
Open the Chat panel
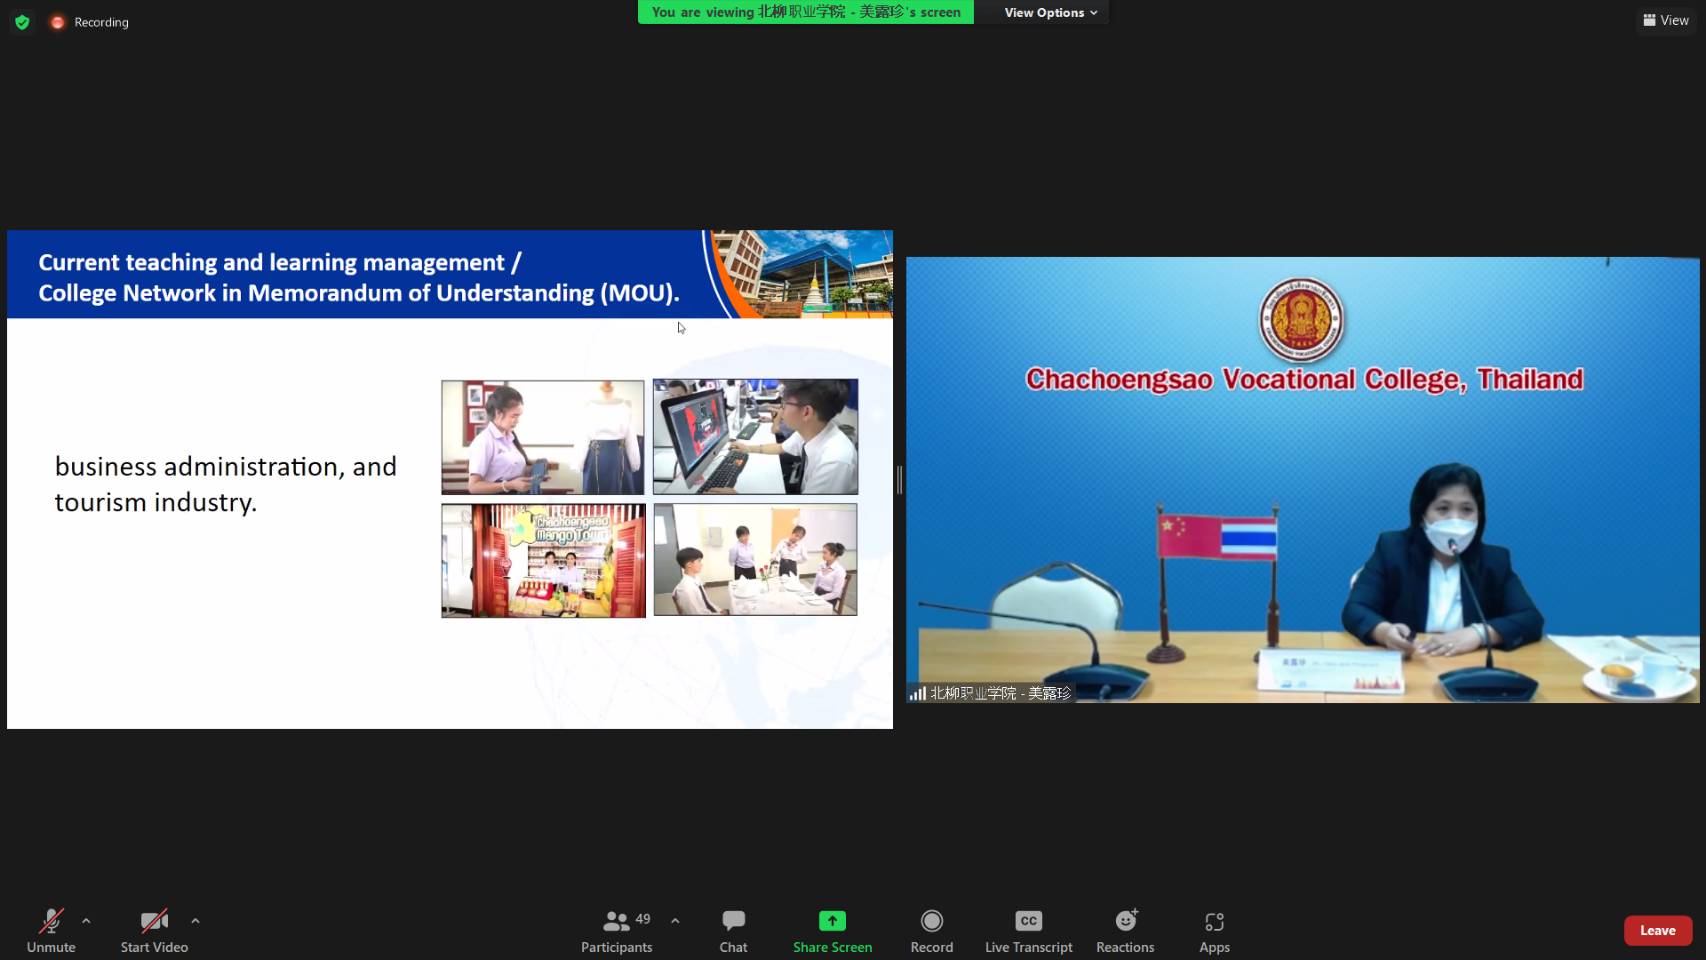733,930
